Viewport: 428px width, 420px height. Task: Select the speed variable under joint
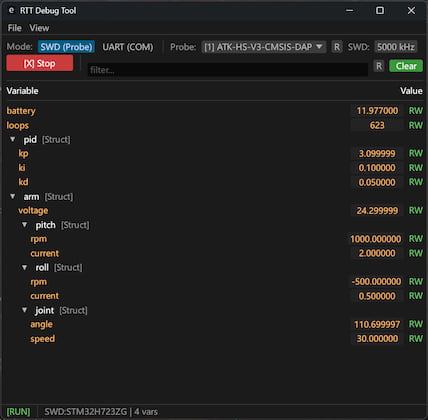click(x=42, y=339)
